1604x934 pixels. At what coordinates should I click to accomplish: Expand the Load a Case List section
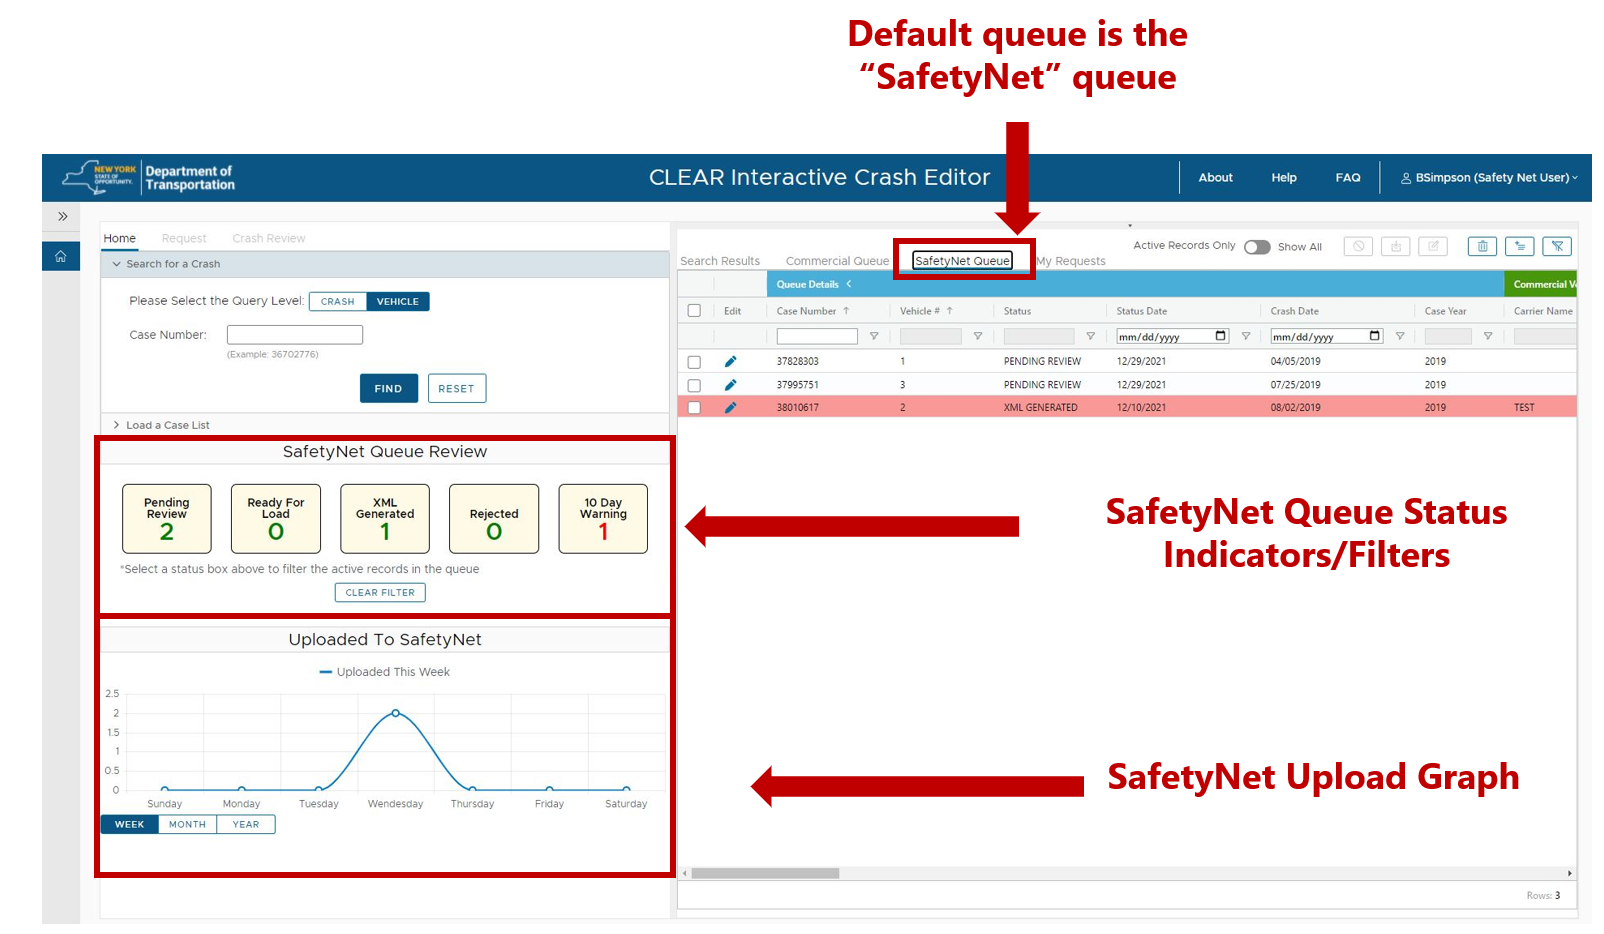click(x=116, y=425)
